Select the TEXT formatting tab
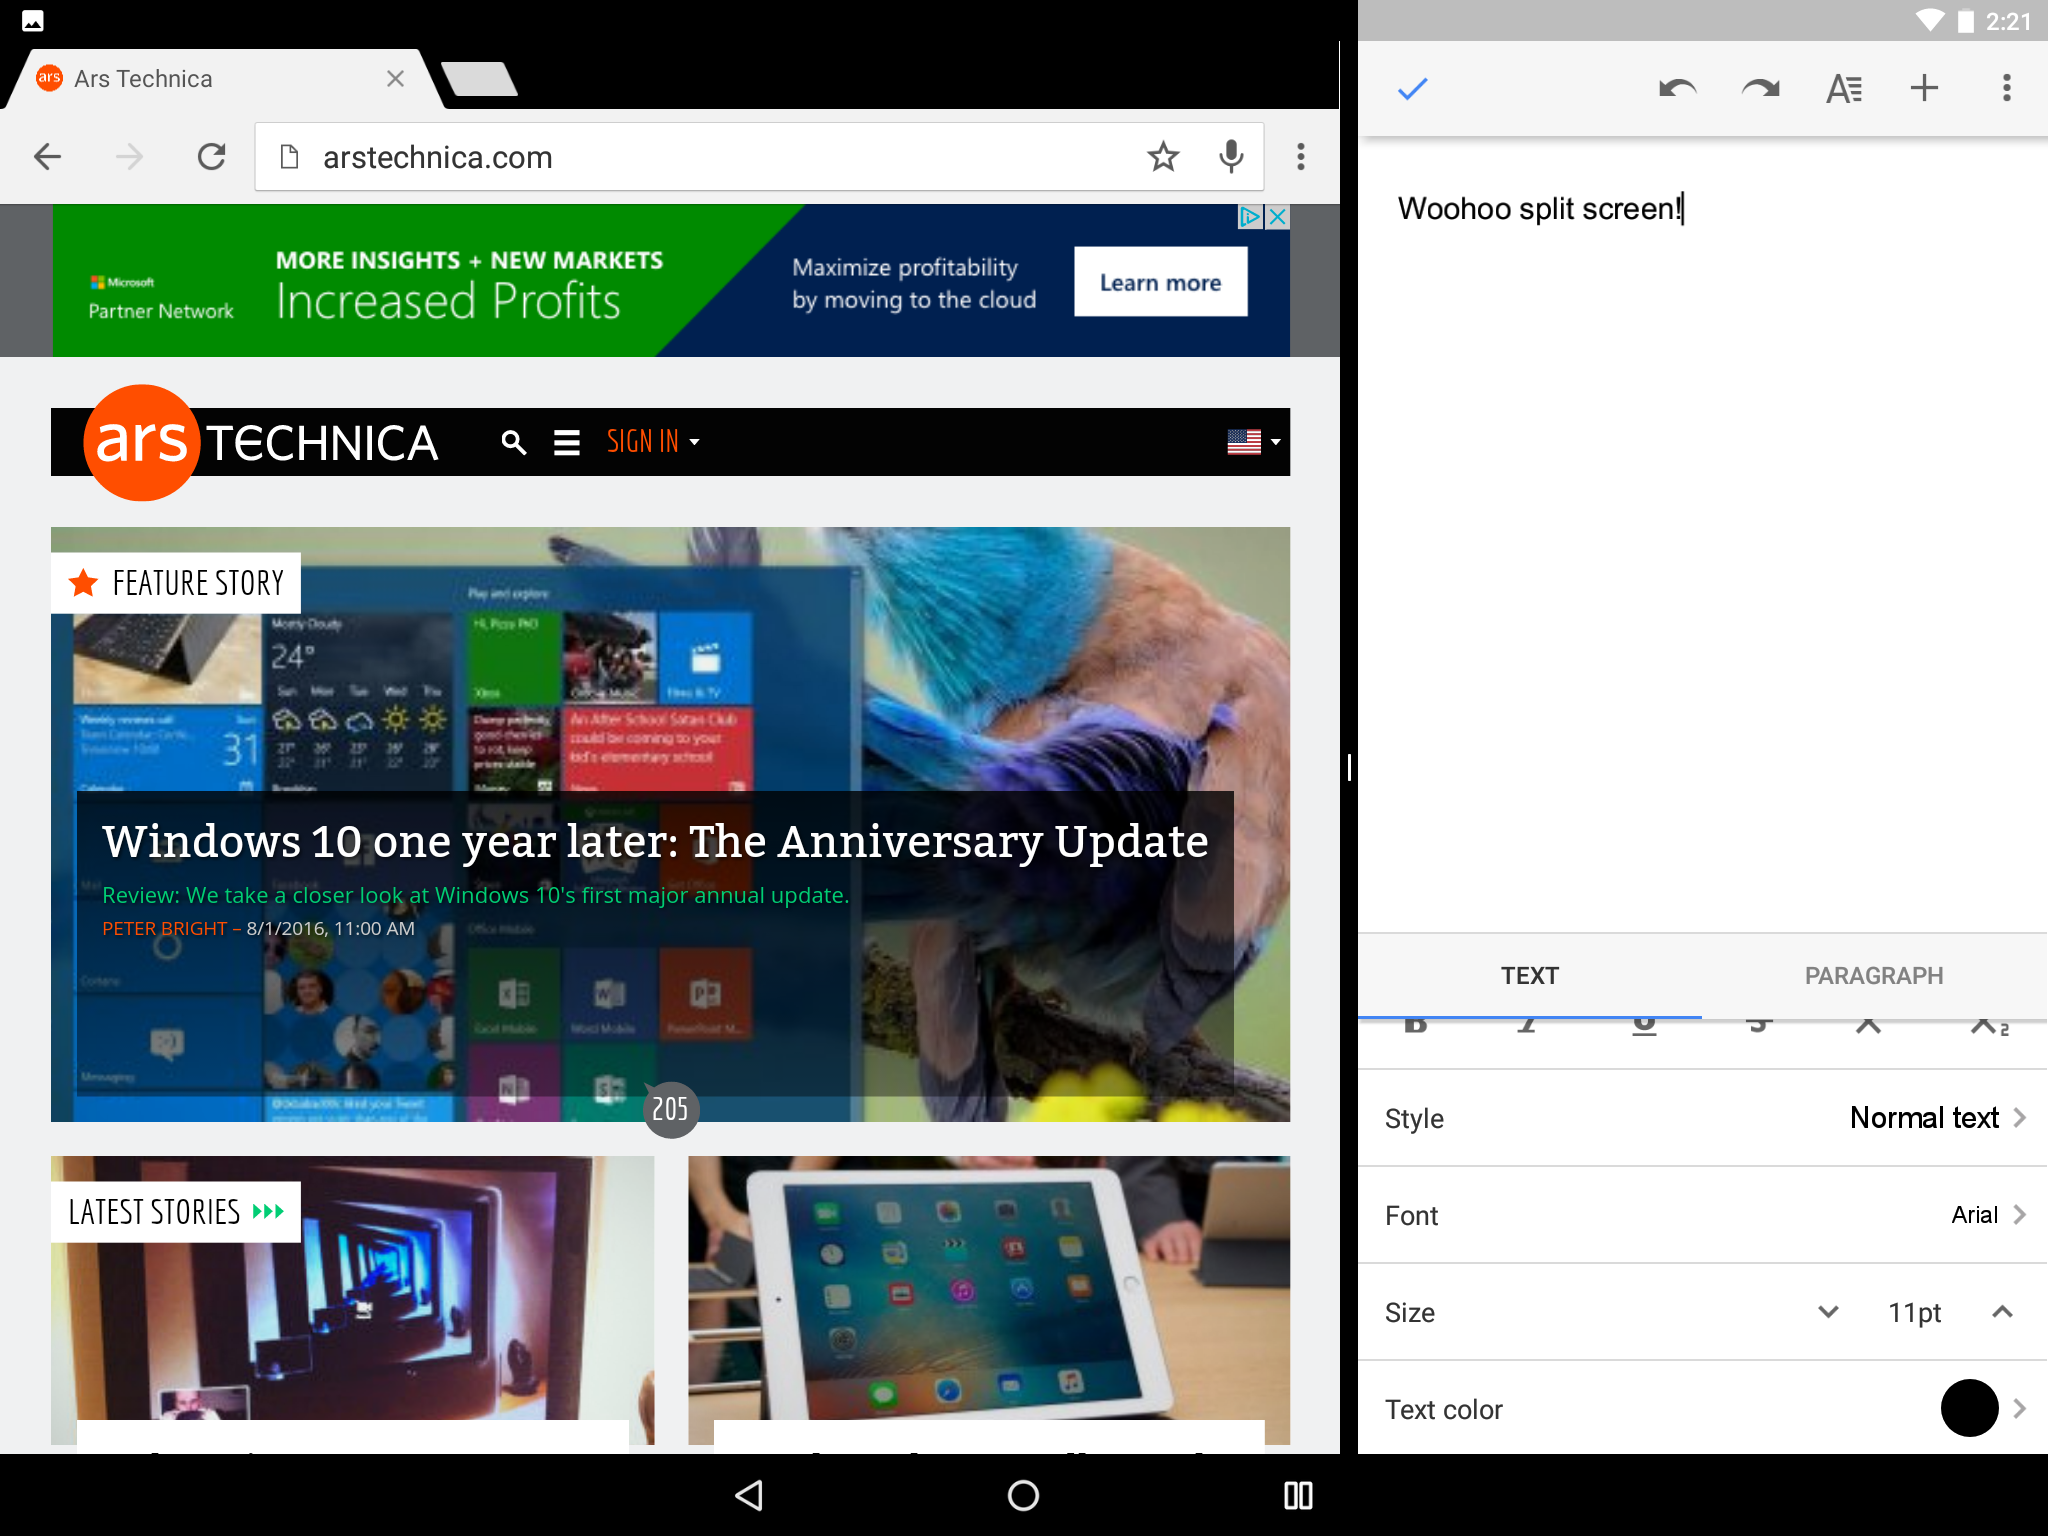The image size is (2048, 1536). pos(1529,976)
